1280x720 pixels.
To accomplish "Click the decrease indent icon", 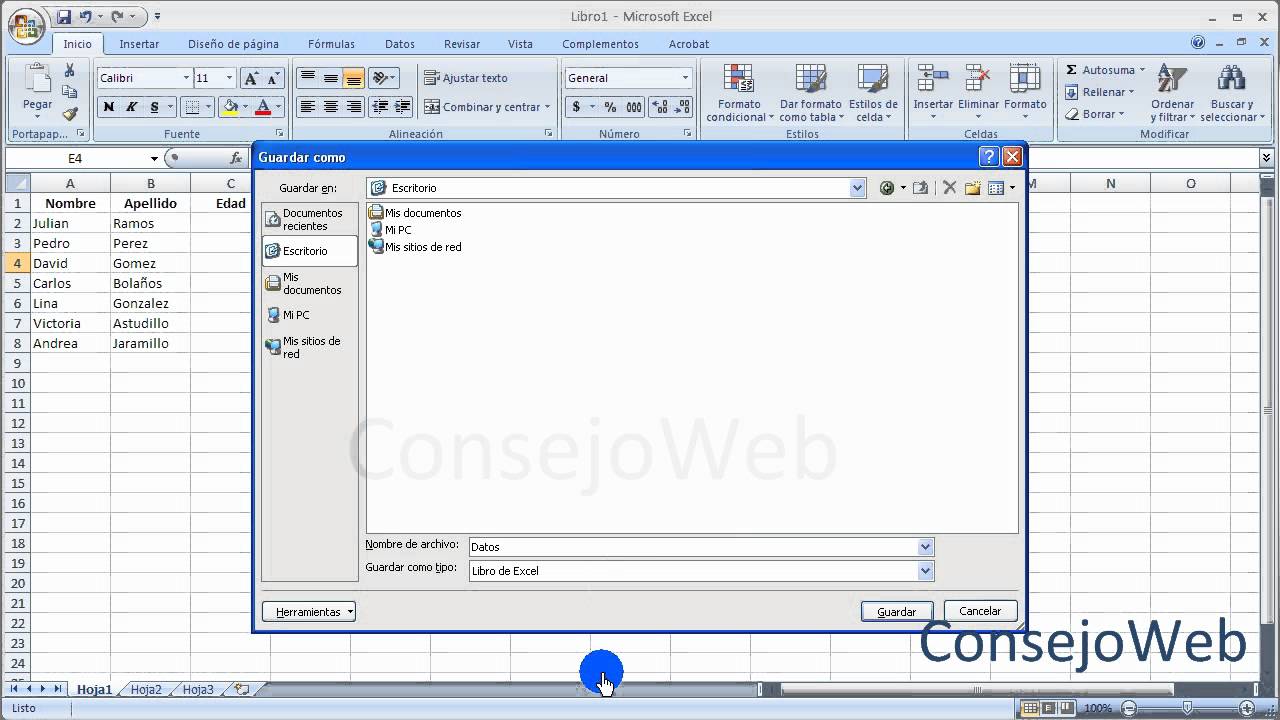I will [380, 107].
